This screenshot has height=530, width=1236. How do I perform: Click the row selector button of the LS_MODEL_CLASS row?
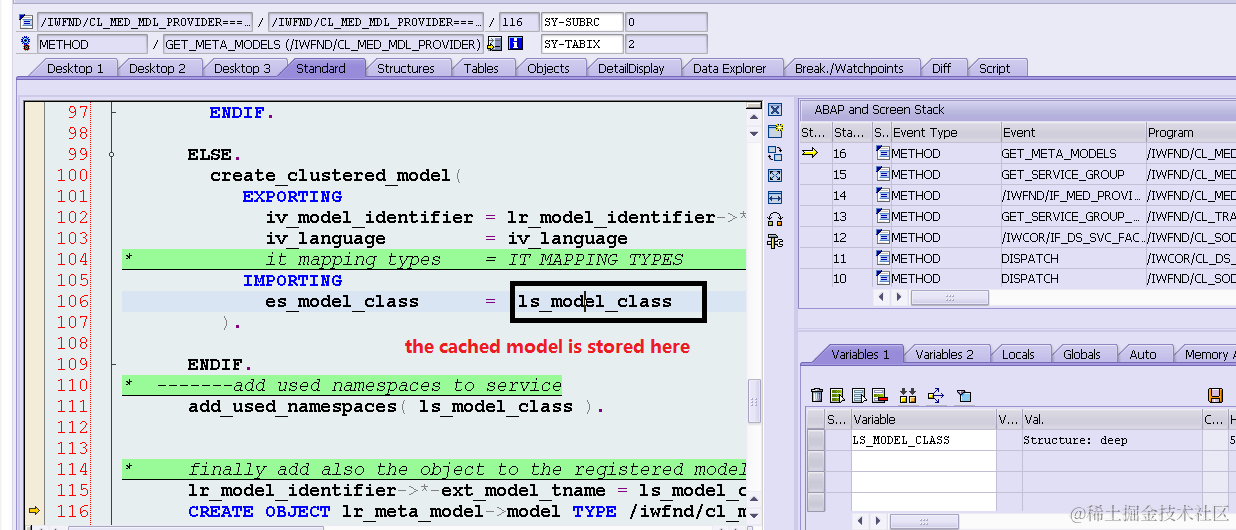(x=816, y=440)
